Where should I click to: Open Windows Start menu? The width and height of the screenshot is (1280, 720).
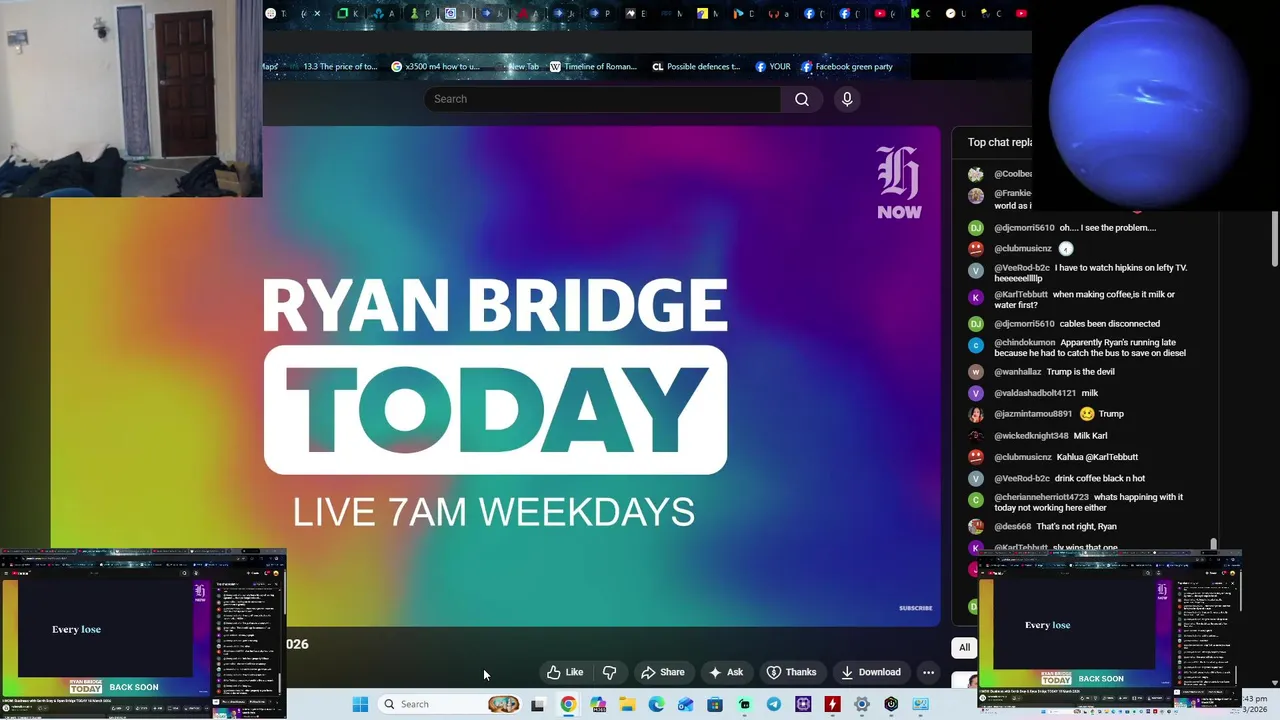point(360,704)
